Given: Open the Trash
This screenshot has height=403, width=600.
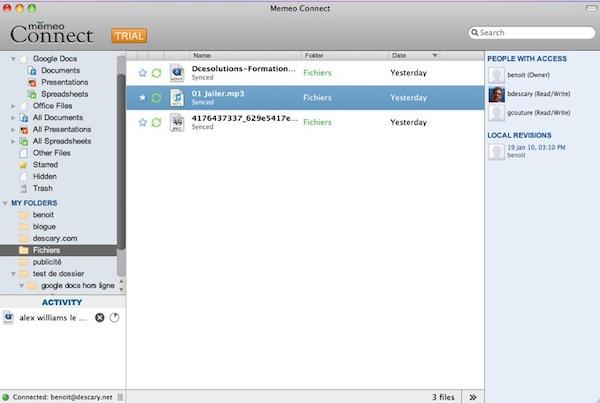Looking at the screenshot, I should point(42,188).
